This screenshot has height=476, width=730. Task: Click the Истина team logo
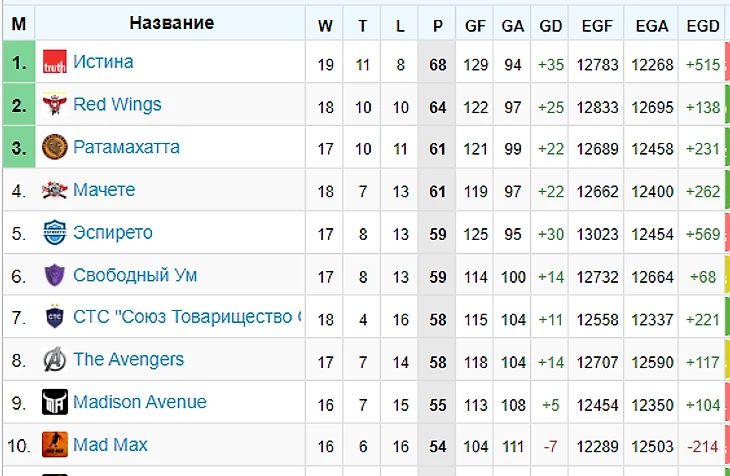(x=54, y=62)
